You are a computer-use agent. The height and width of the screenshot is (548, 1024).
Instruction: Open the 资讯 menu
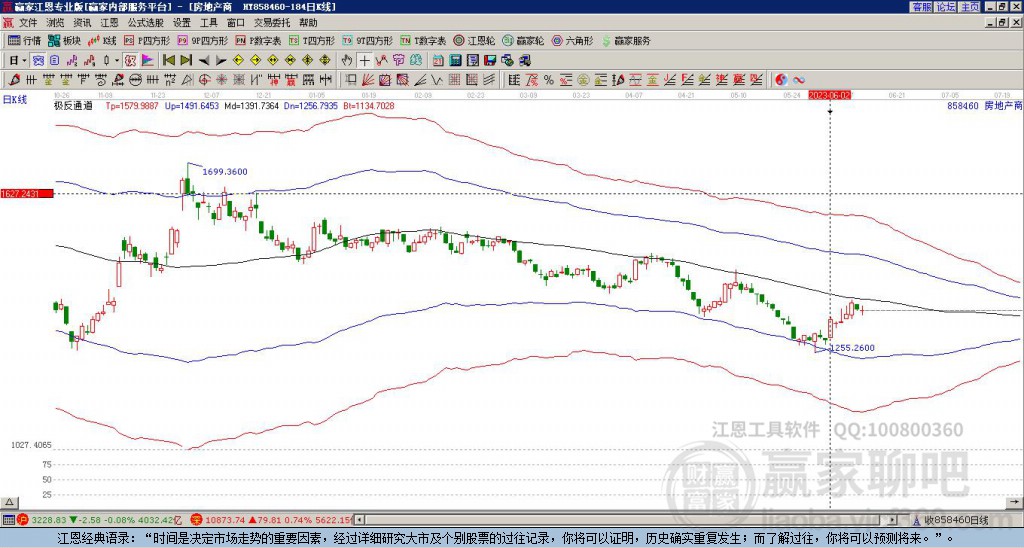pos(82,23)
